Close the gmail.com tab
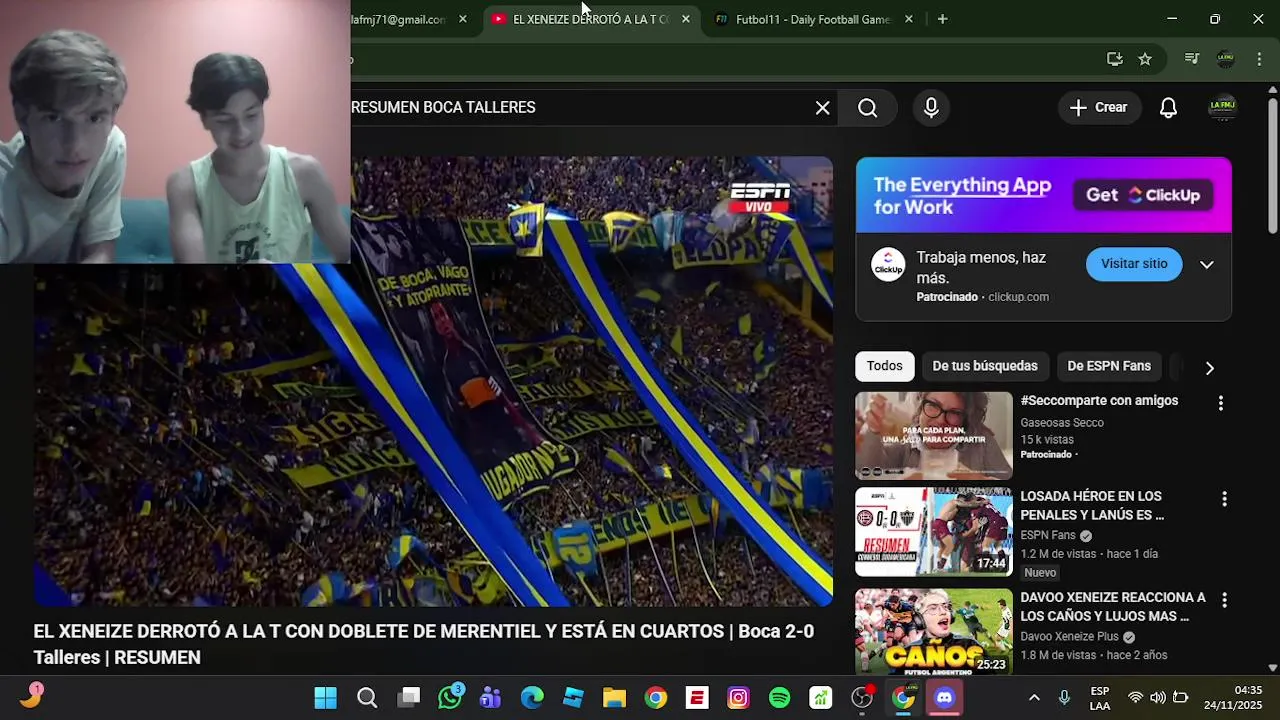The image size is (1280, 720). click(462, 19)
